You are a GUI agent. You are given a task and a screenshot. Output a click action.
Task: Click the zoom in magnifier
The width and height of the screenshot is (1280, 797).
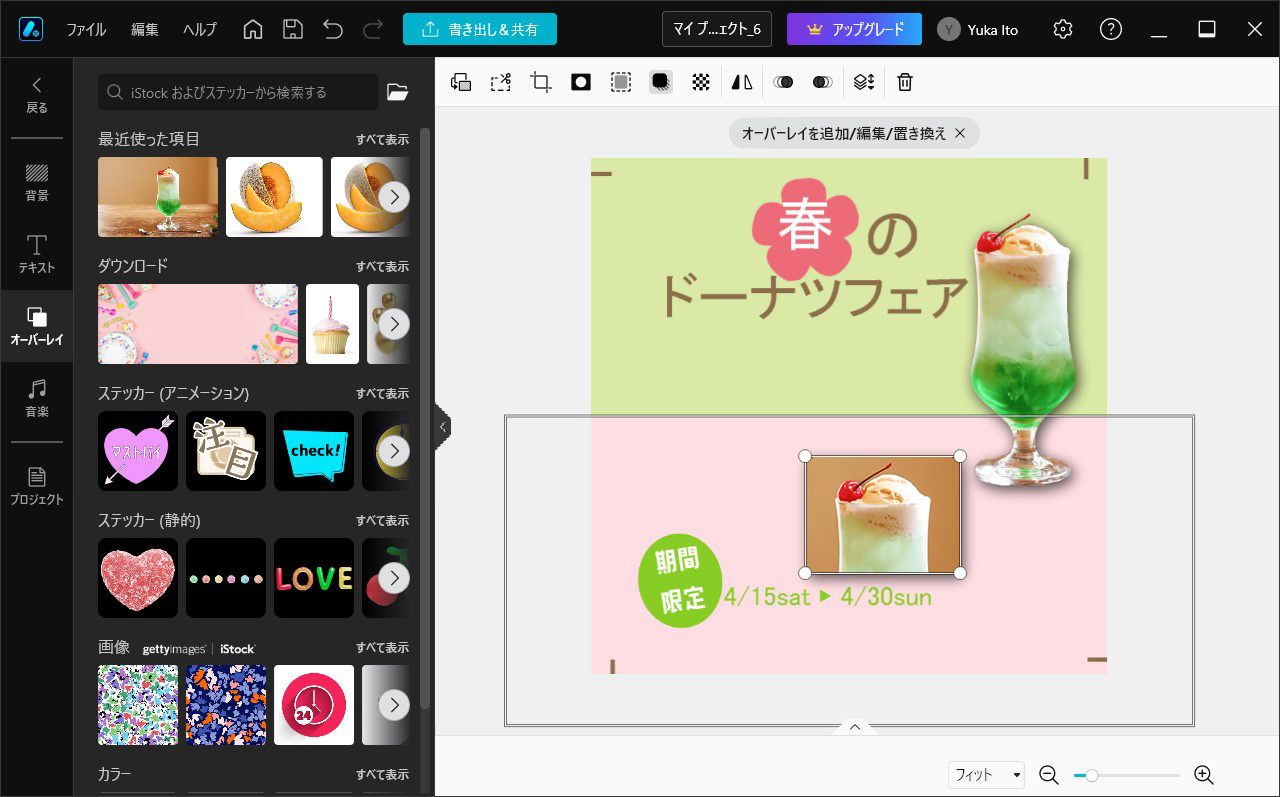1204,775
